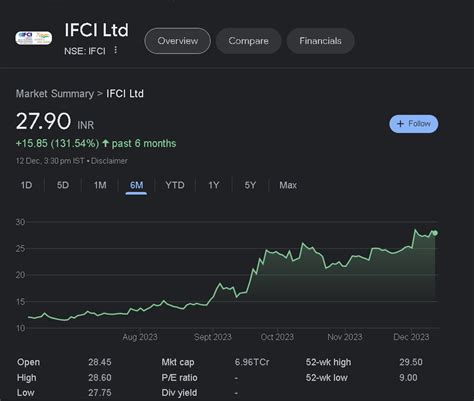This screenshot has height=401, width=474.
Task: Click the 27.90 price value
Action: click(43, 121)
